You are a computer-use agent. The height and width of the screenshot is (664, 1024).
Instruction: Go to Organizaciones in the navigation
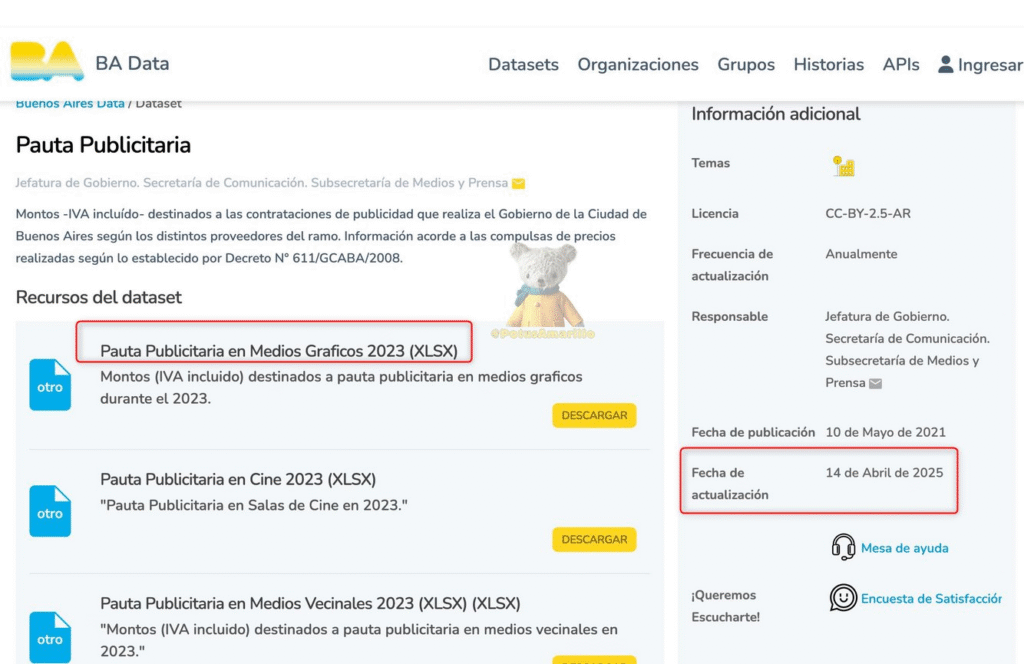click(637, 65)
